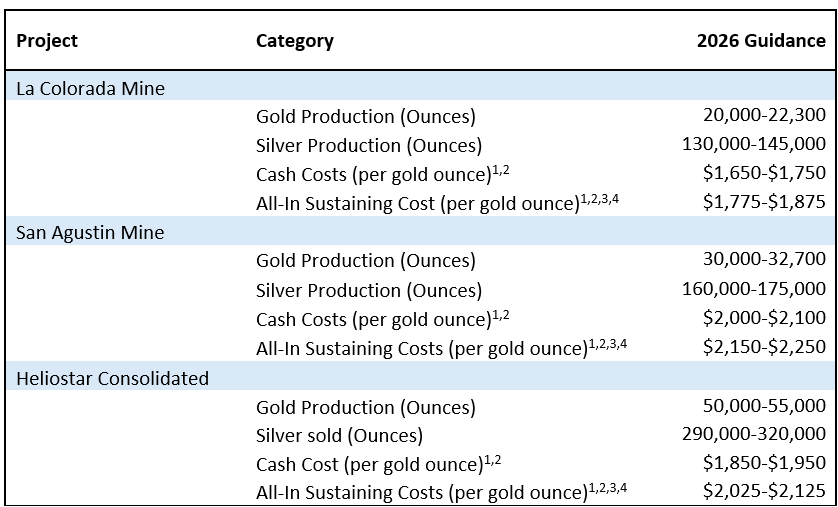Click the 50,000-55,000 consolidated gold value
This screenshot has height=507, width=838.
pyautogui.click(x=764, y=406)
